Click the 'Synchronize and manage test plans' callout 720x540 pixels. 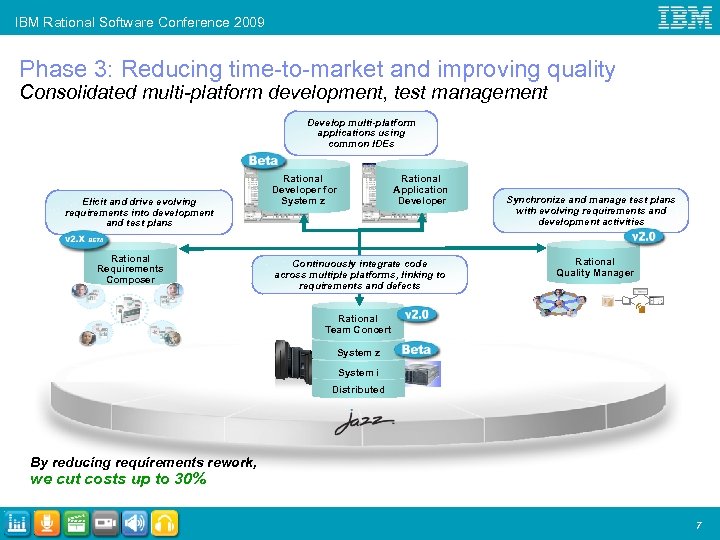click(x=591, y=211)
